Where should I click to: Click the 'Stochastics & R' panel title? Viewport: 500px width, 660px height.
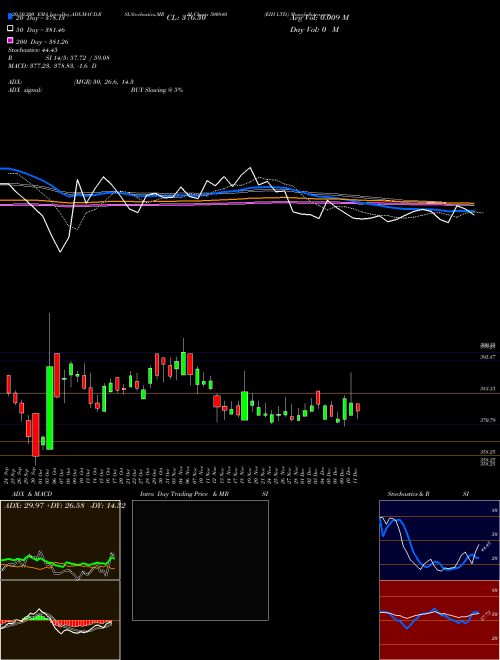tap(408, 494)
